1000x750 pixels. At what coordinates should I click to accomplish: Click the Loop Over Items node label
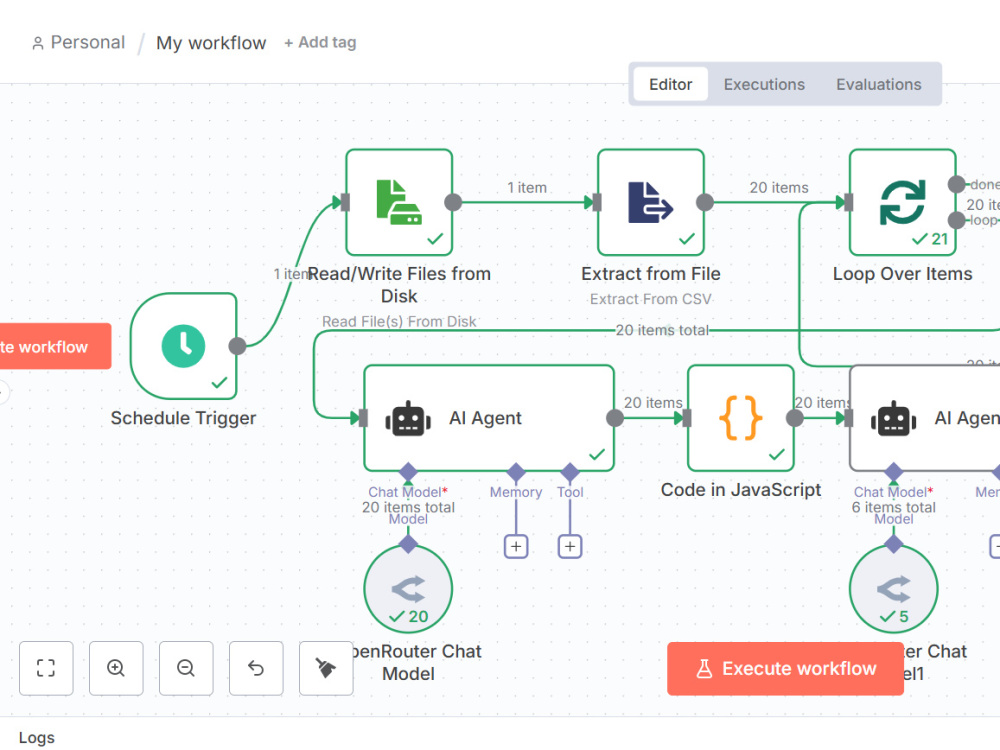pos(902,274)
